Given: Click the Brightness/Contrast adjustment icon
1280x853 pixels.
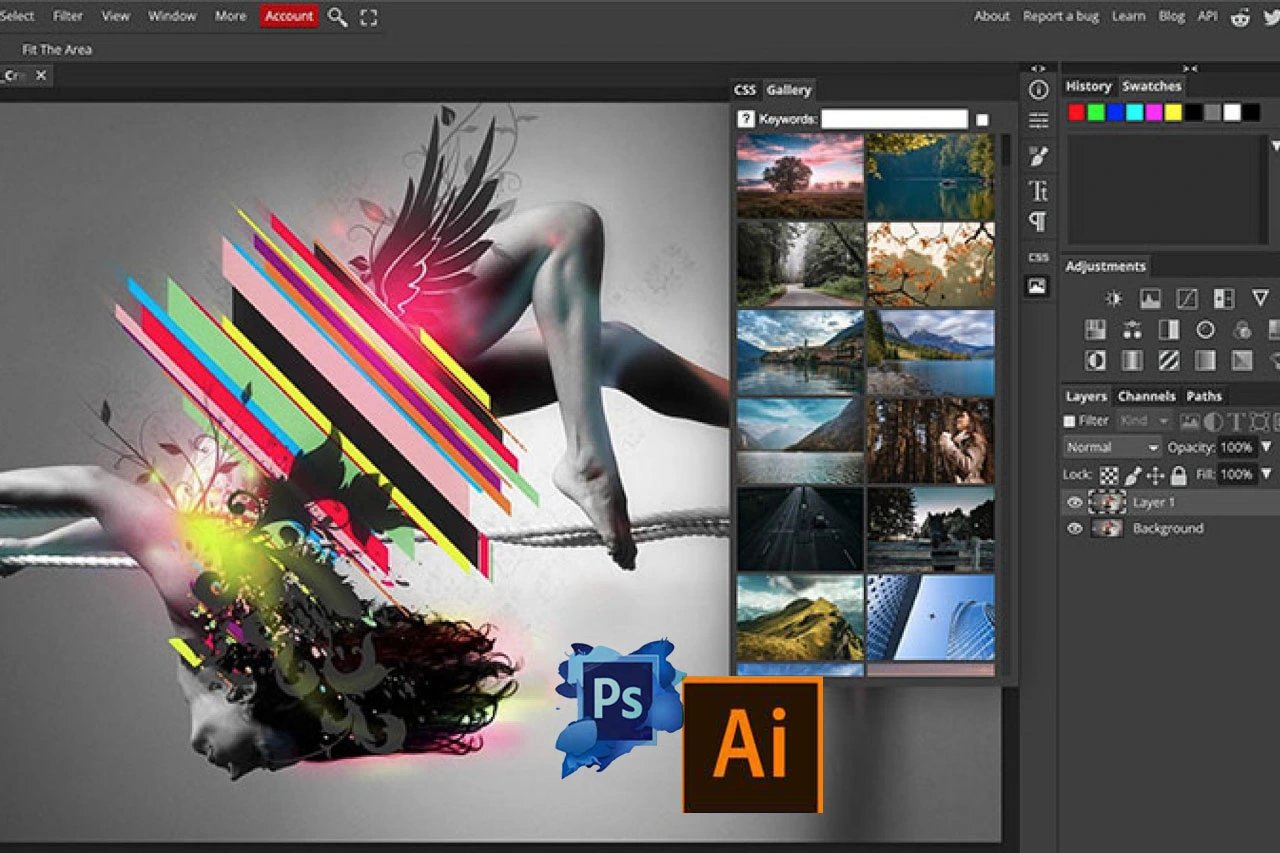Looking at the screenshot, I should (1113, 298).
